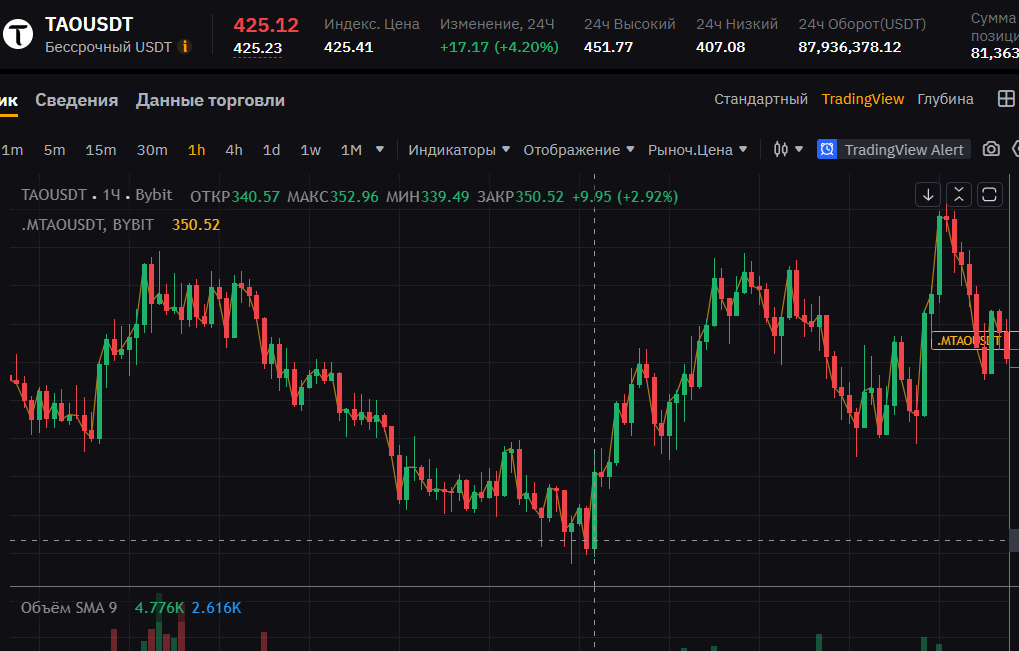Click the last price 425.12
The height and width of the screenshot is (651, 1019).
click(x=266, y=25)
